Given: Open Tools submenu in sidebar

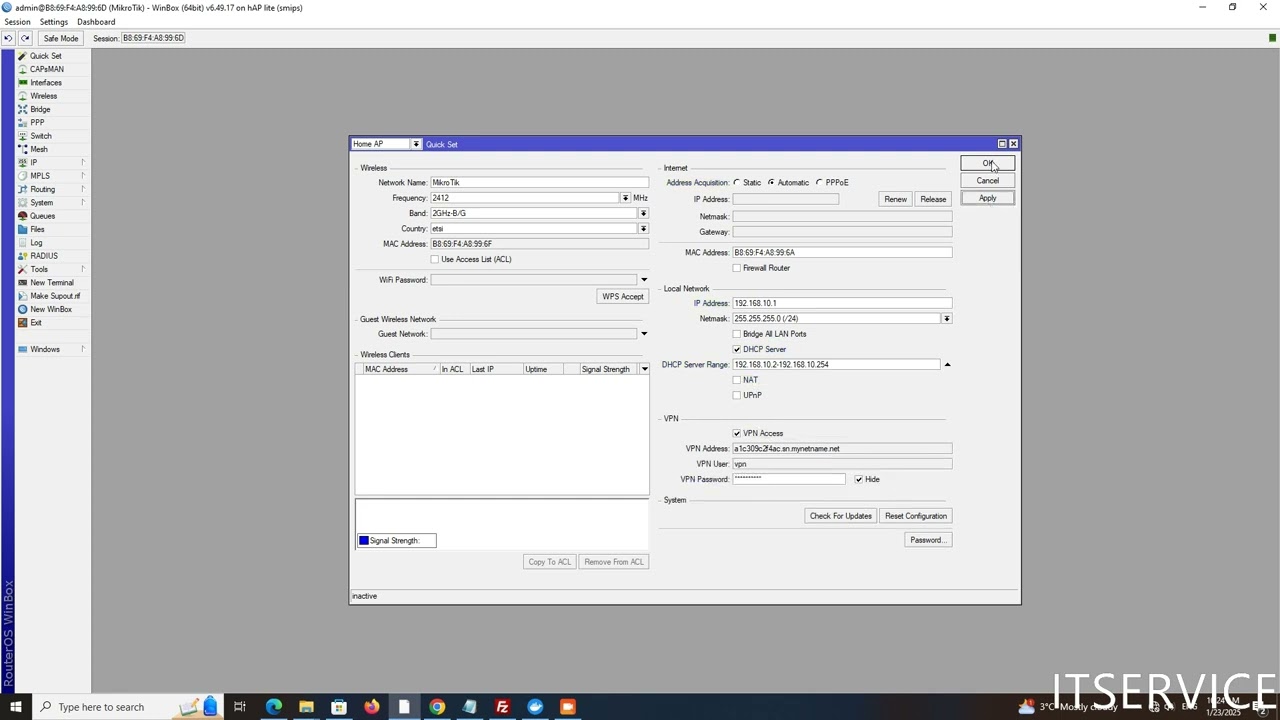Looking at the screenshot, I should 51,269.
